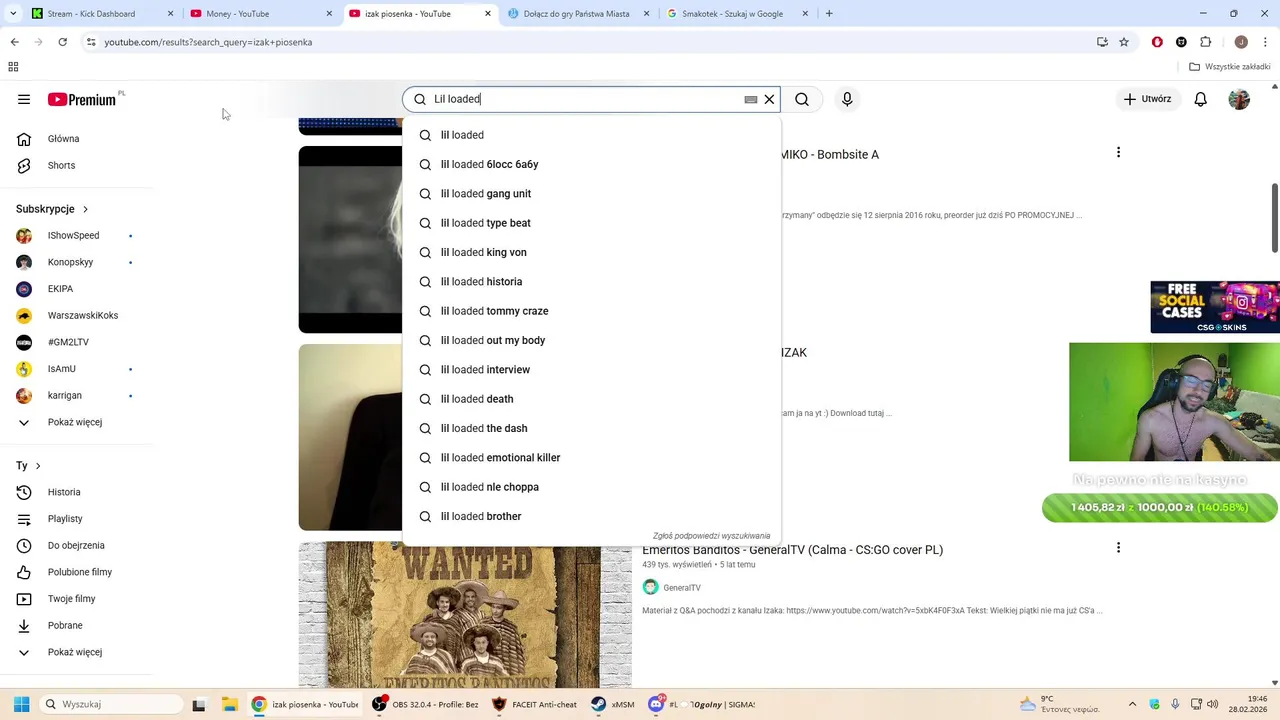Open the Konopskyy subscription channel
Image resolution: width=1280 pixels, height=720 pixels.
pos(76,262)
